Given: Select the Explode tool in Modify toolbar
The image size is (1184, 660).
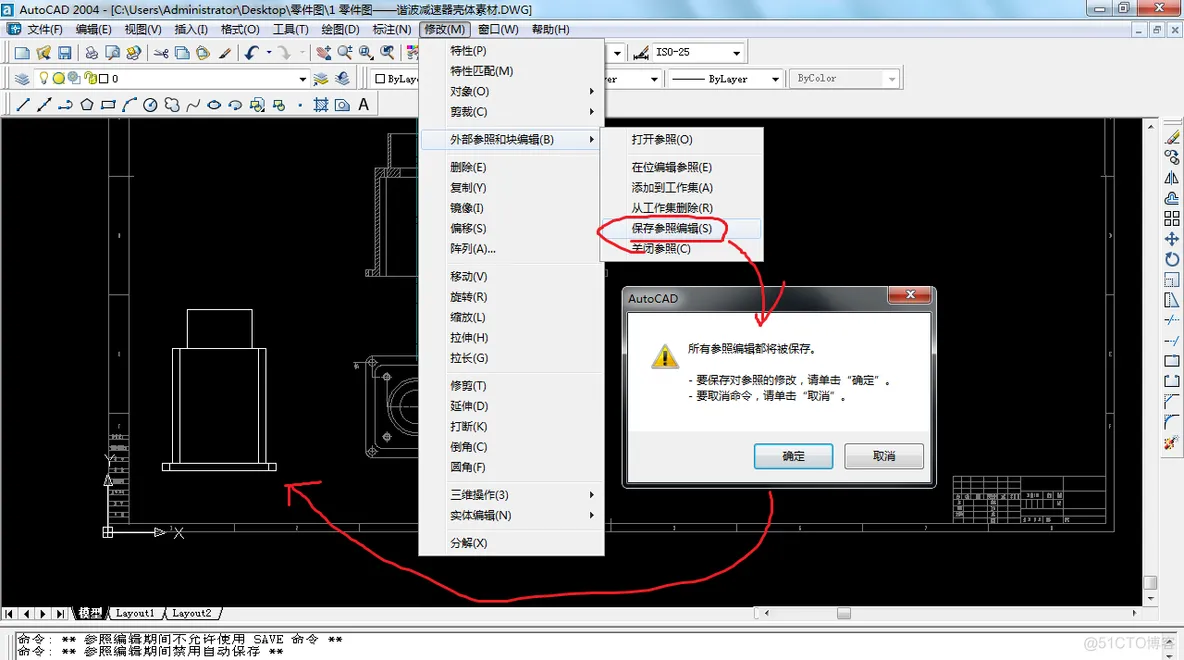Looking at the screenshot, I should [x=1172, y=443].
